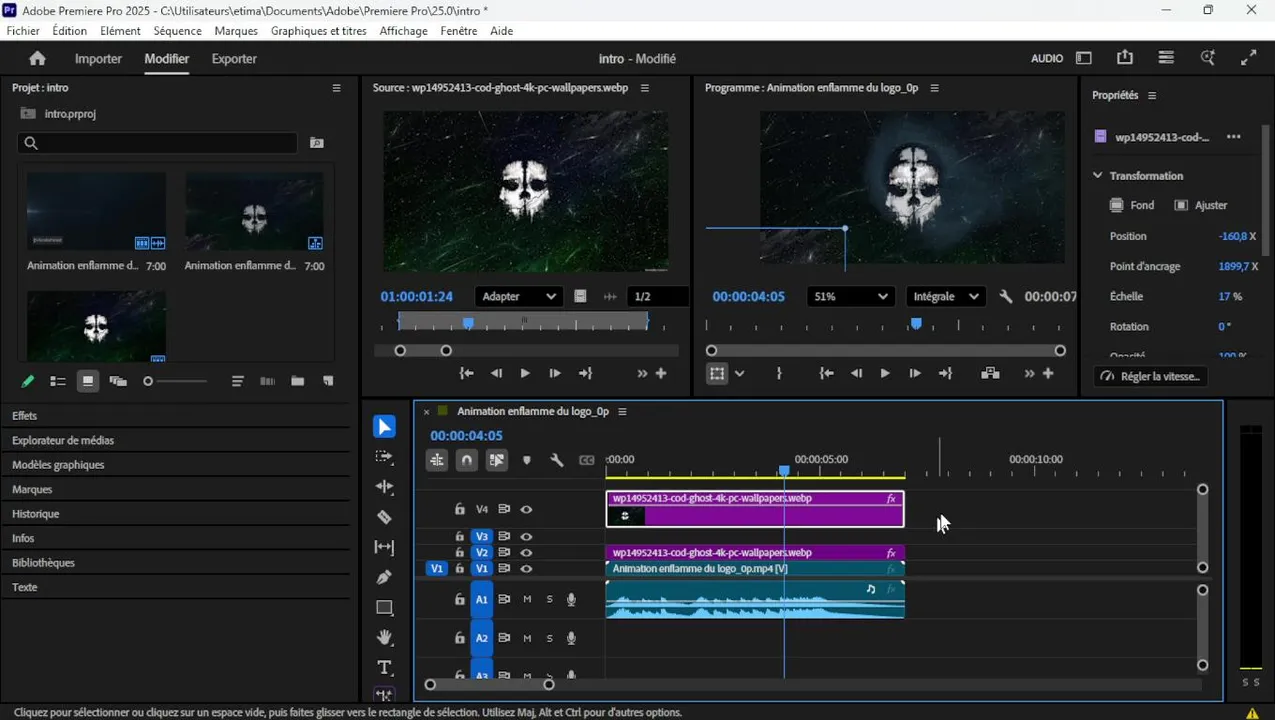The image size is (1275, 720).
Task: Open Quick Export share icon
Action: pos(1125,58)
